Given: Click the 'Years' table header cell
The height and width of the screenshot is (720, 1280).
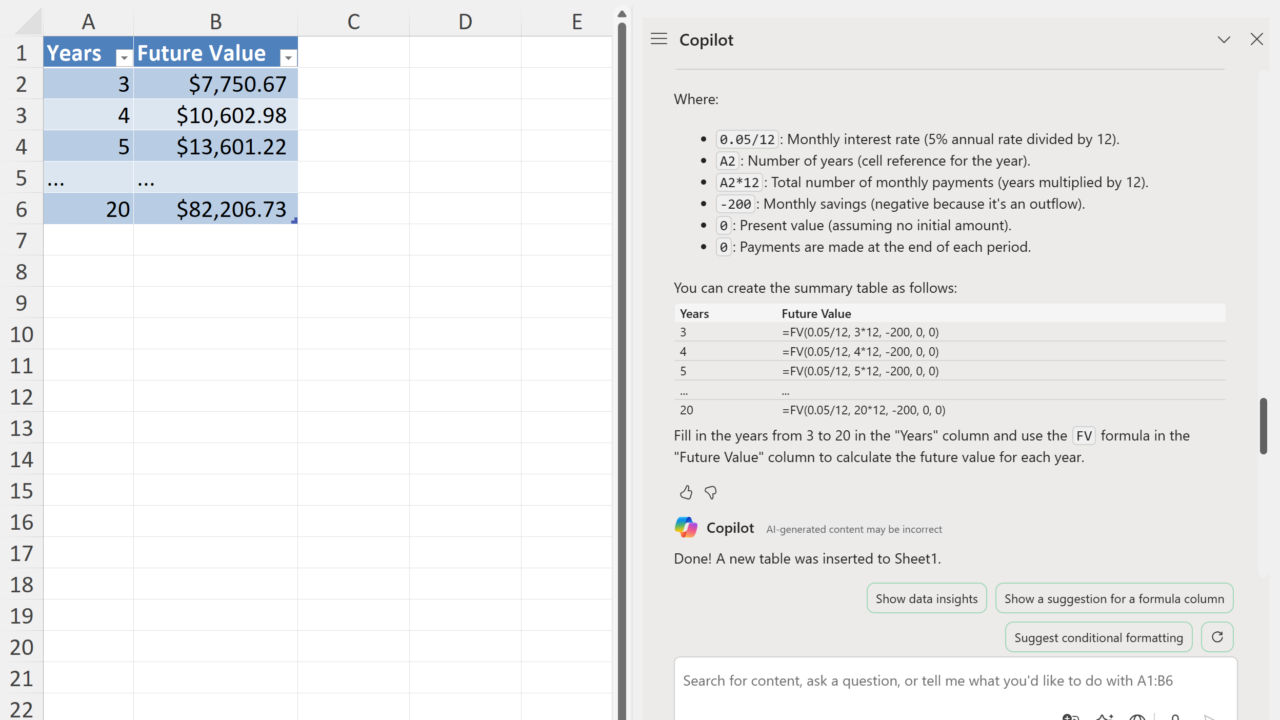Looking at the screenshot, I should tap(88, 53).
